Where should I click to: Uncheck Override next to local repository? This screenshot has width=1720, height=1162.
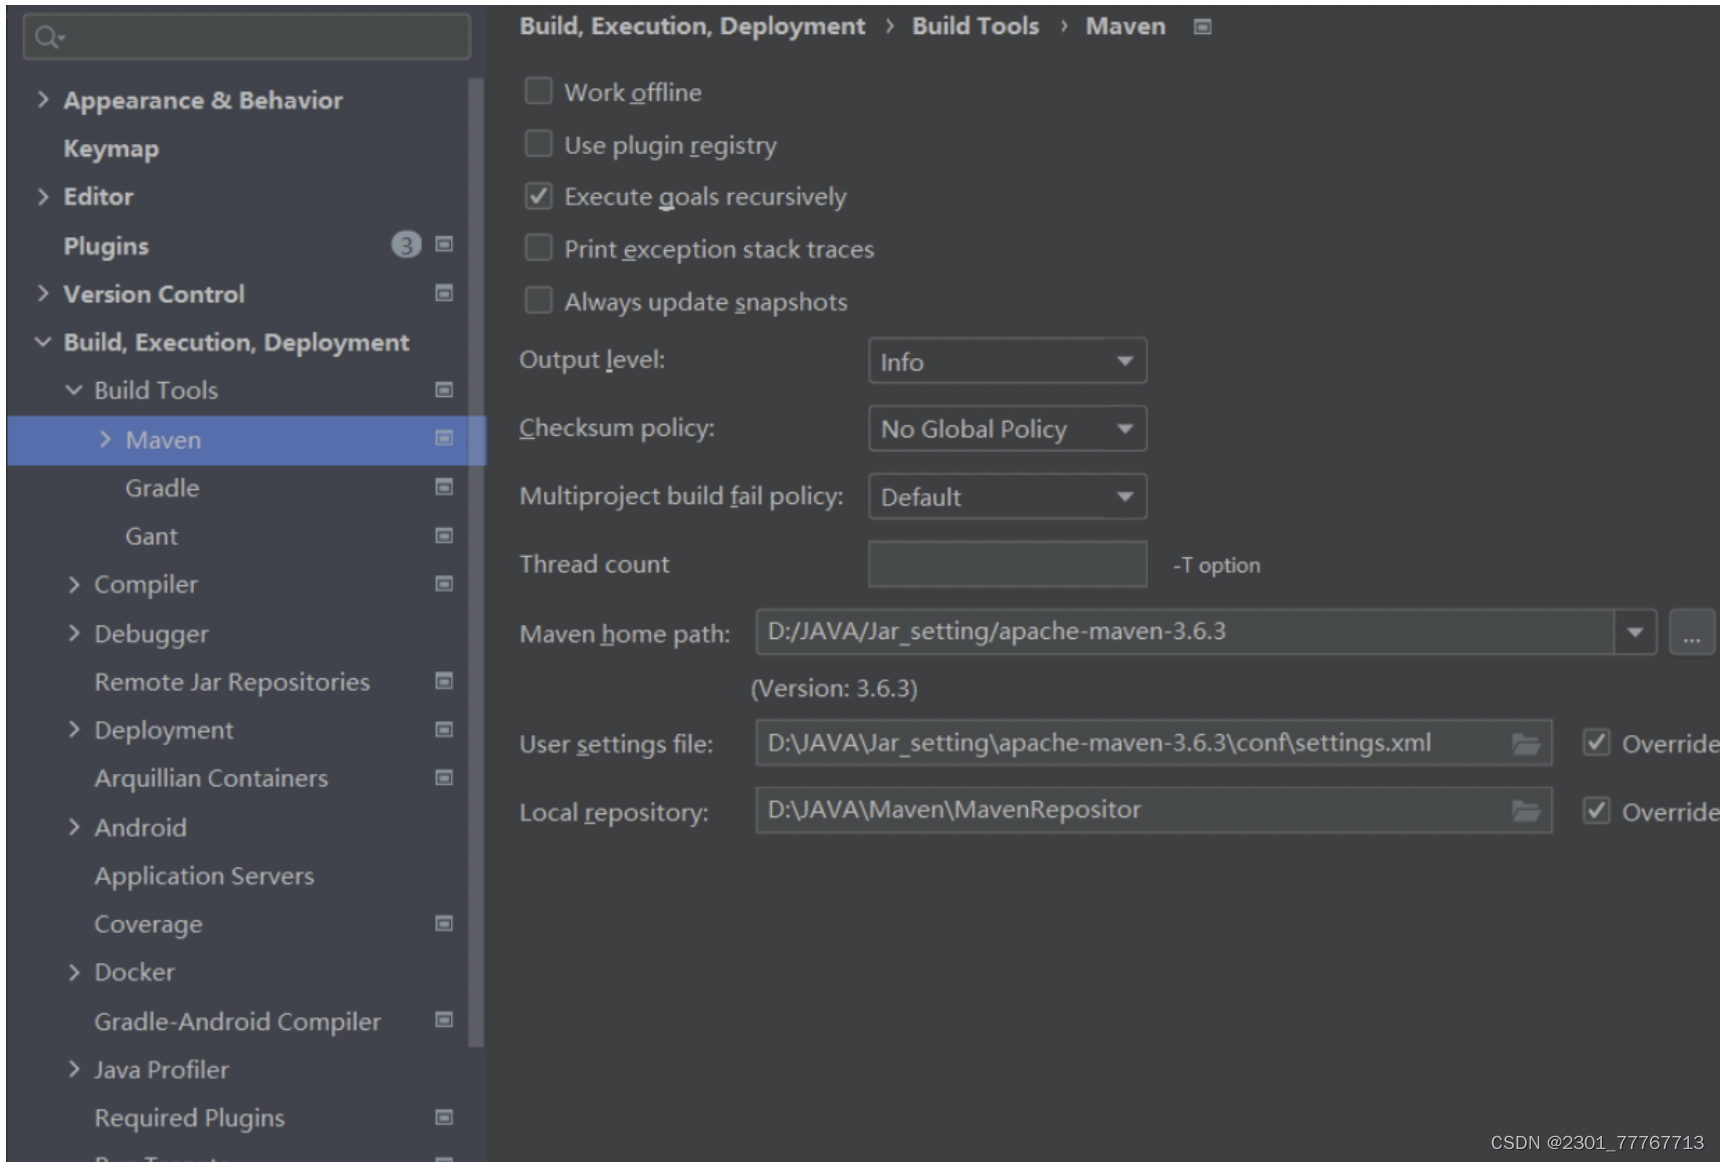[x=1596, y=811]
